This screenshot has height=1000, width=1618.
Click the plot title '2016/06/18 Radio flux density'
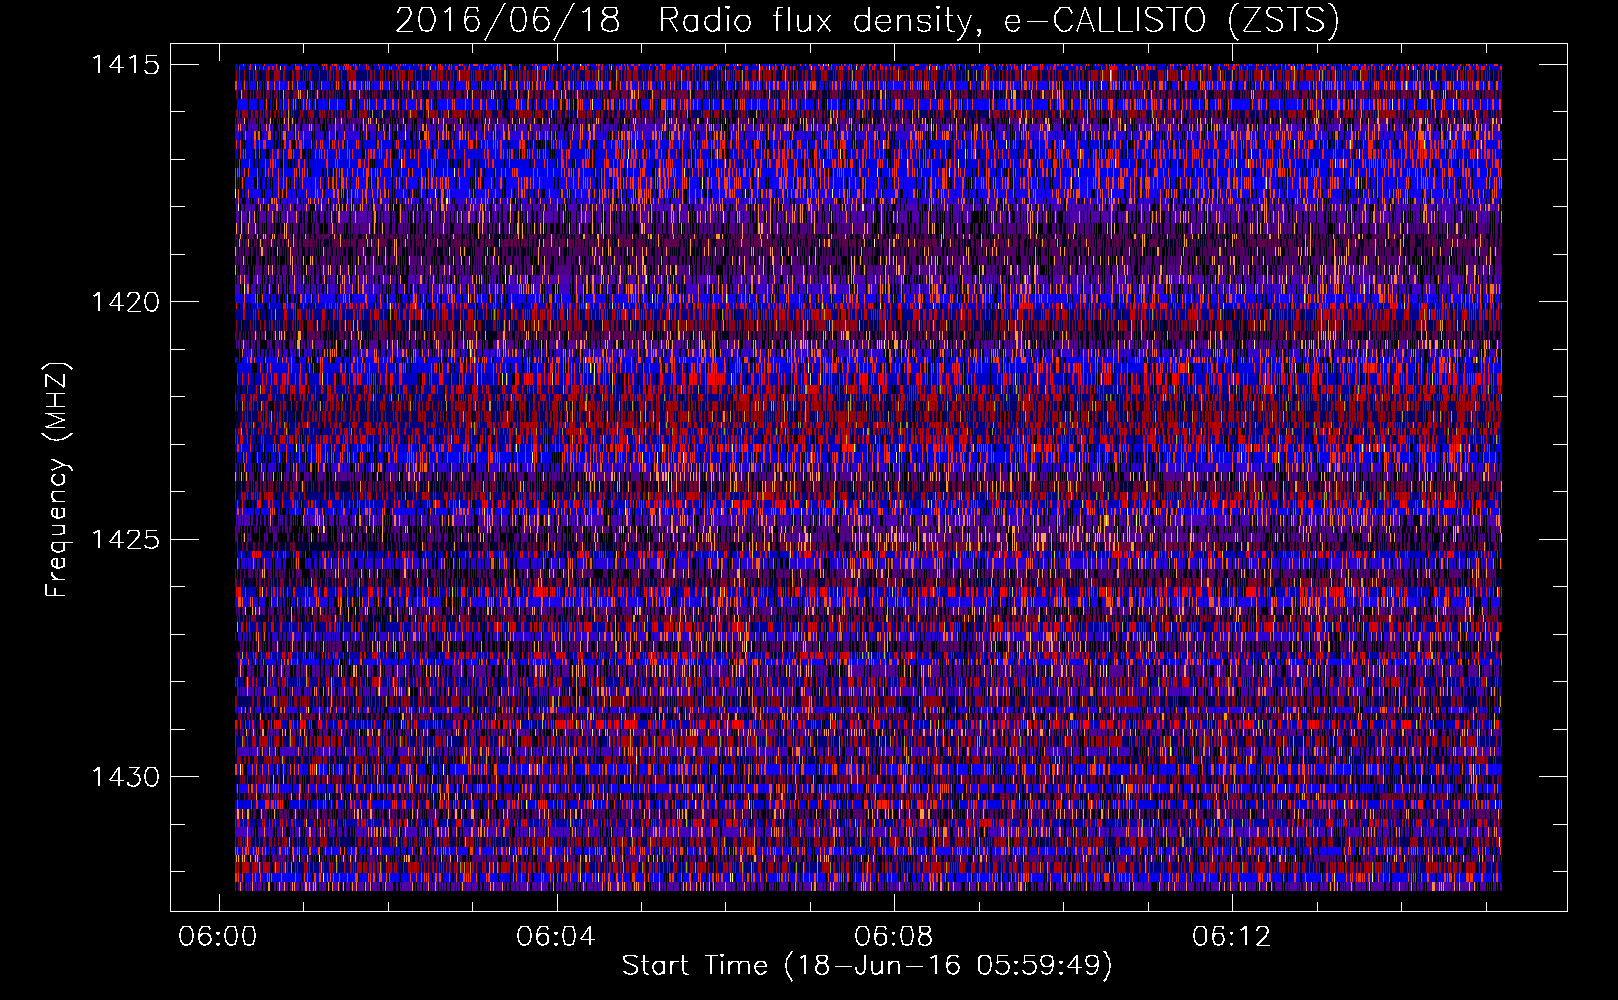867,21
